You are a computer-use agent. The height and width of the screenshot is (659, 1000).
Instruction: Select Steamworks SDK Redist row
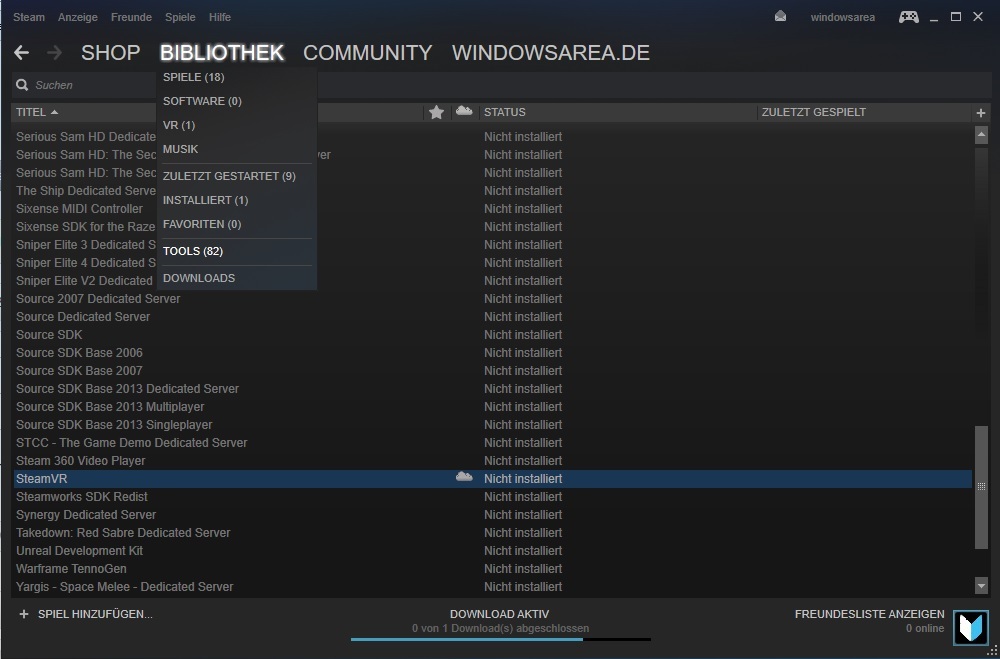pyautogui.click(x=492, y=497)
